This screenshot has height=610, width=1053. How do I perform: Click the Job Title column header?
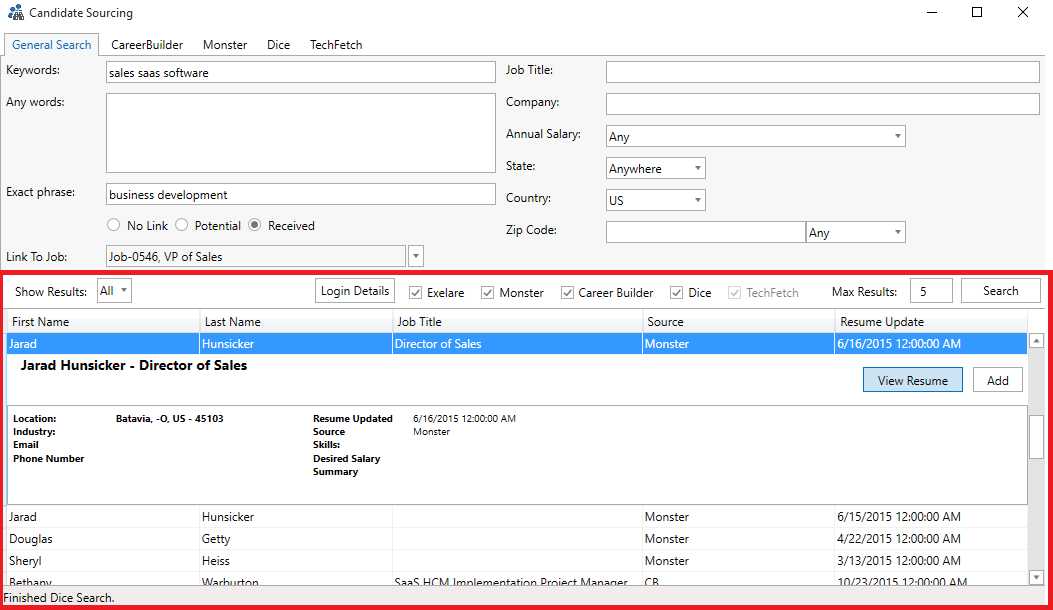pyautogui.click(x=517, y=322)
